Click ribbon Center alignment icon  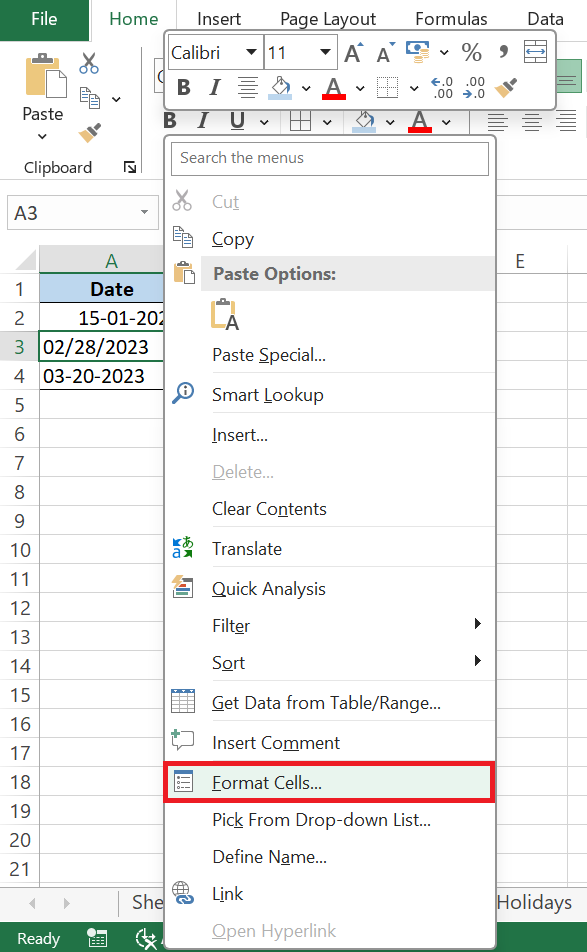point(532,121)
